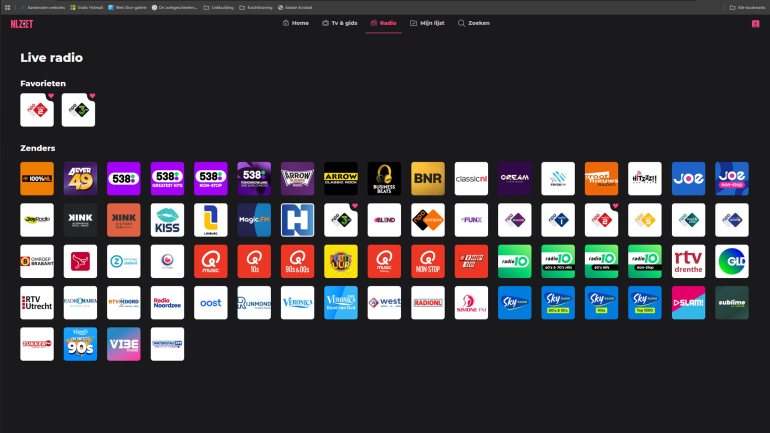770x433 pixels.
Task: Switch to the Tv & gids tab
Action: [338, 22]
